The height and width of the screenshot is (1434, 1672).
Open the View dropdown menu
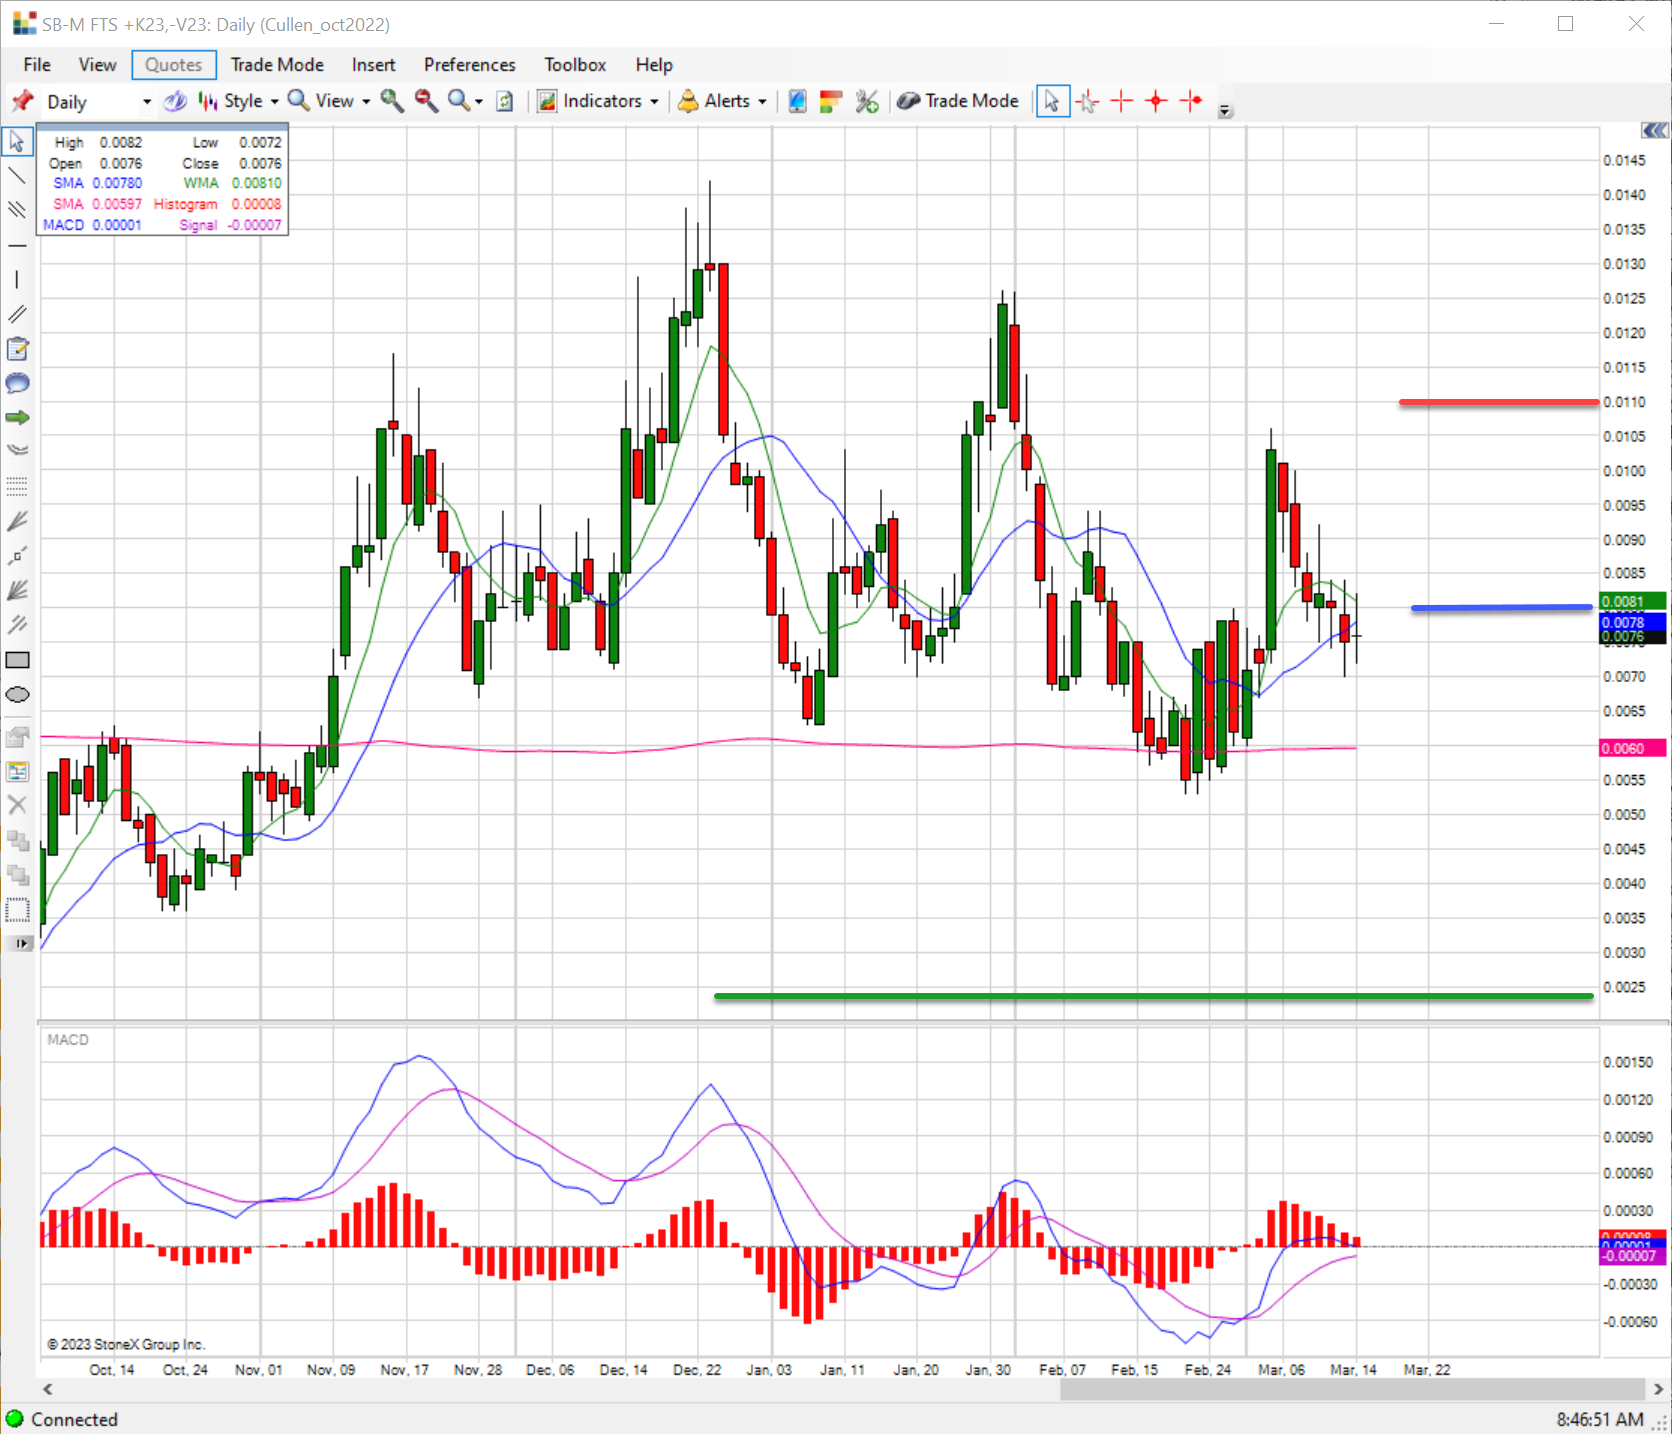pos(329,101)
